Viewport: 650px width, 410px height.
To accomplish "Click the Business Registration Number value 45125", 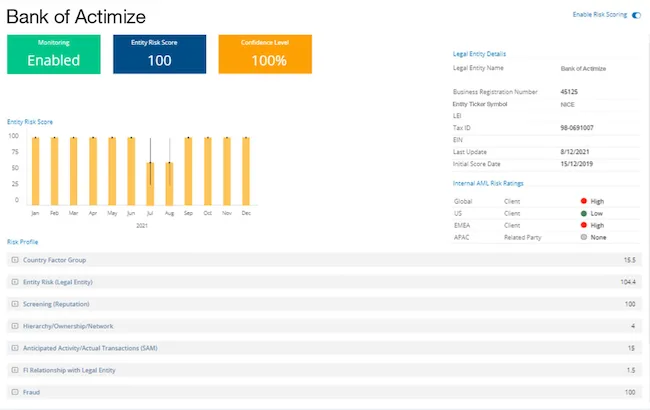I will [569, 92].
